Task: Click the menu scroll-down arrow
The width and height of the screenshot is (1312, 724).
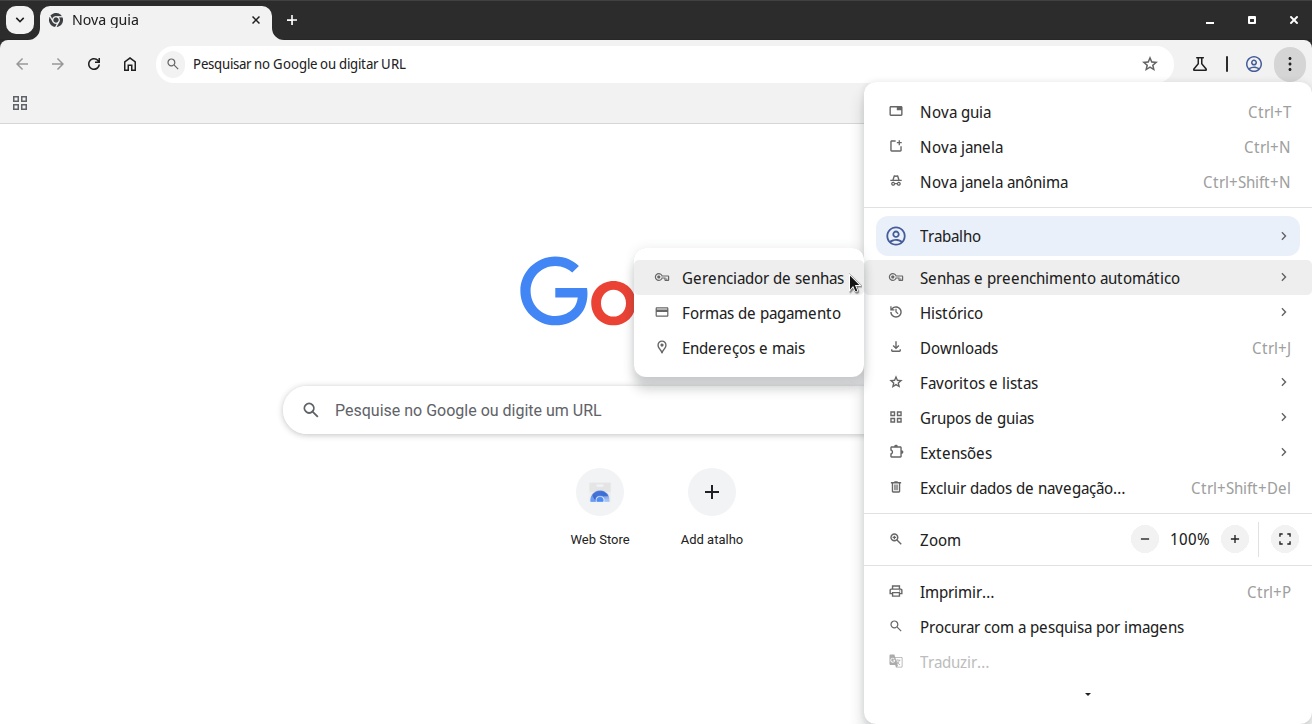Action: [x=1088, y=694]
